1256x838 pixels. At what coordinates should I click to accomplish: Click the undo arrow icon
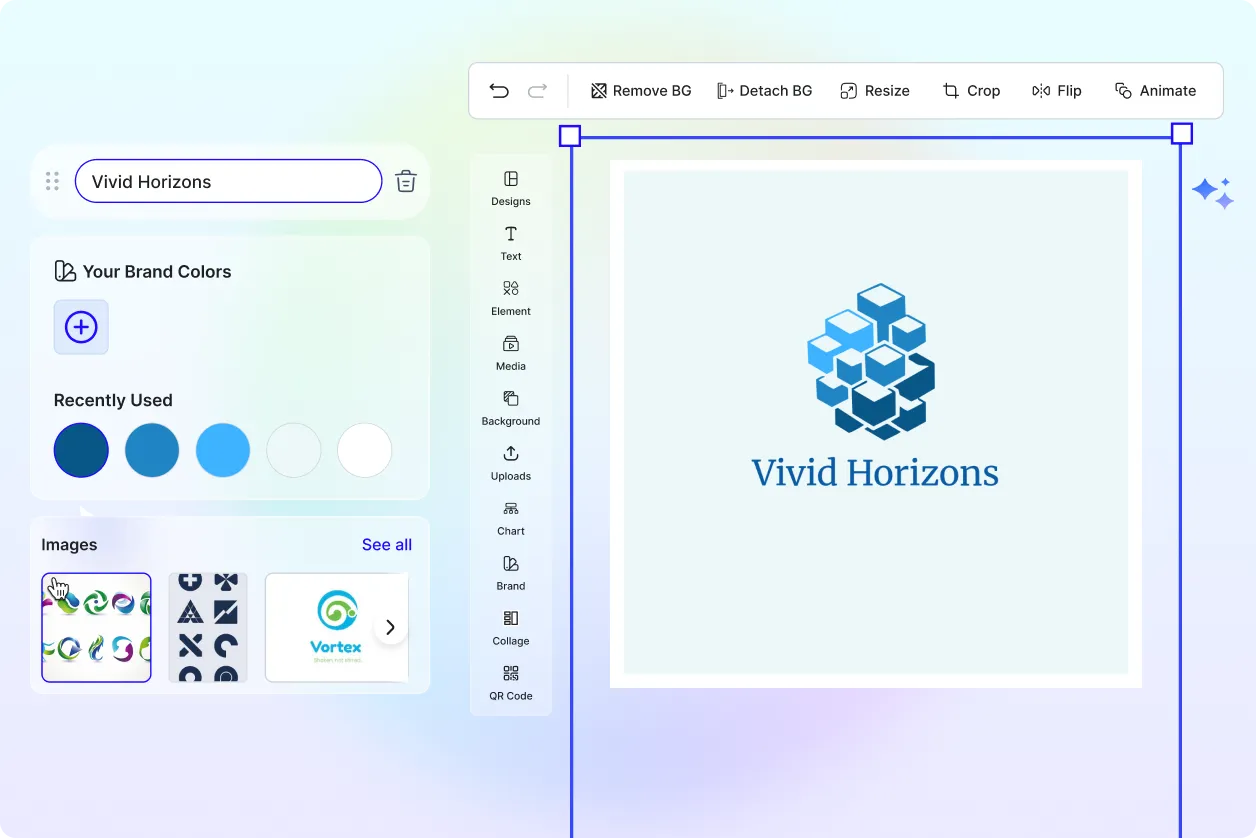point(499,91)
